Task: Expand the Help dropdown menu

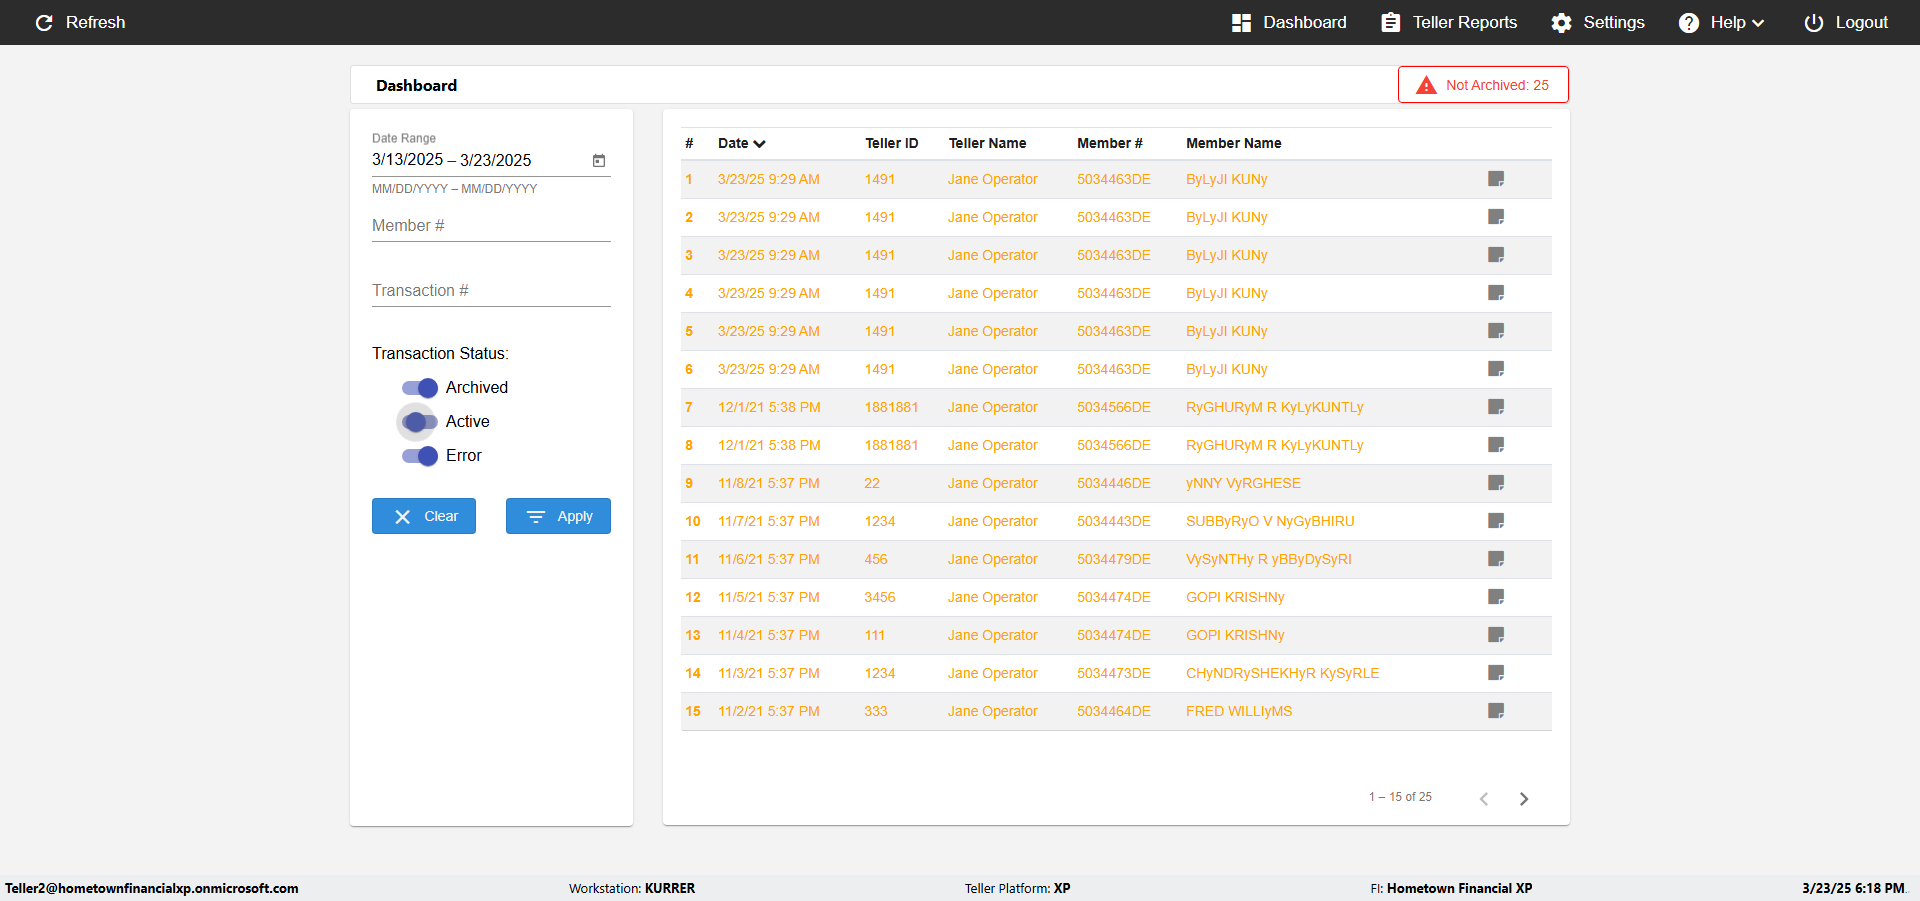Action: (1721, 22)
